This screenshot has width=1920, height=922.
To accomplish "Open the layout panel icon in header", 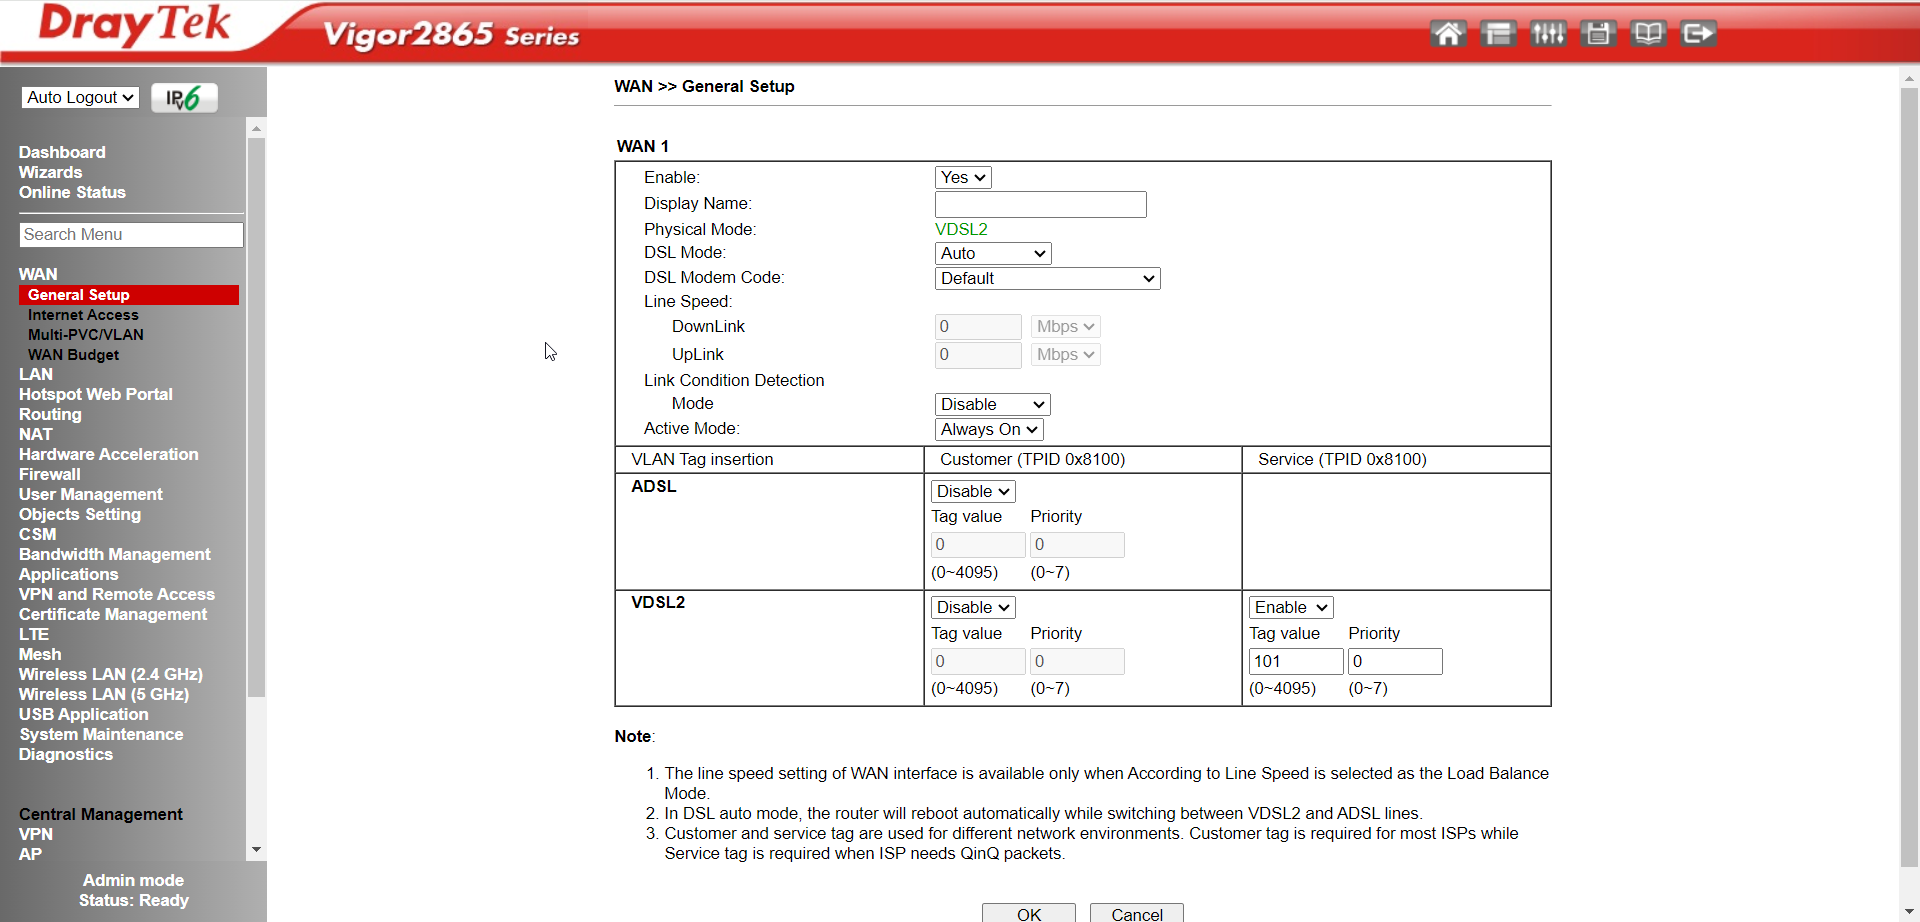I will click(1497, 34).
